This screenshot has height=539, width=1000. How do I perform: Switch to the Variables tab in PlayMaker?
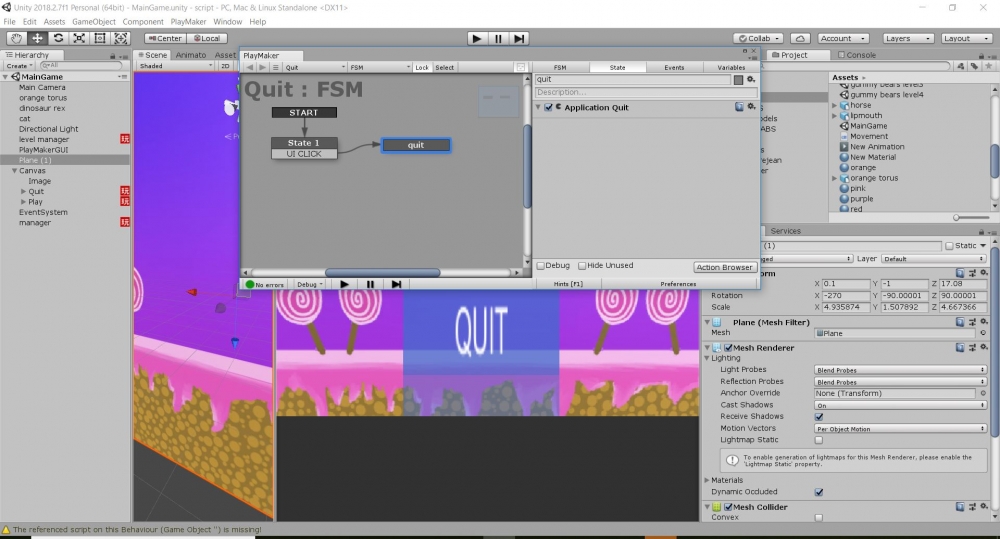point(731,67)
